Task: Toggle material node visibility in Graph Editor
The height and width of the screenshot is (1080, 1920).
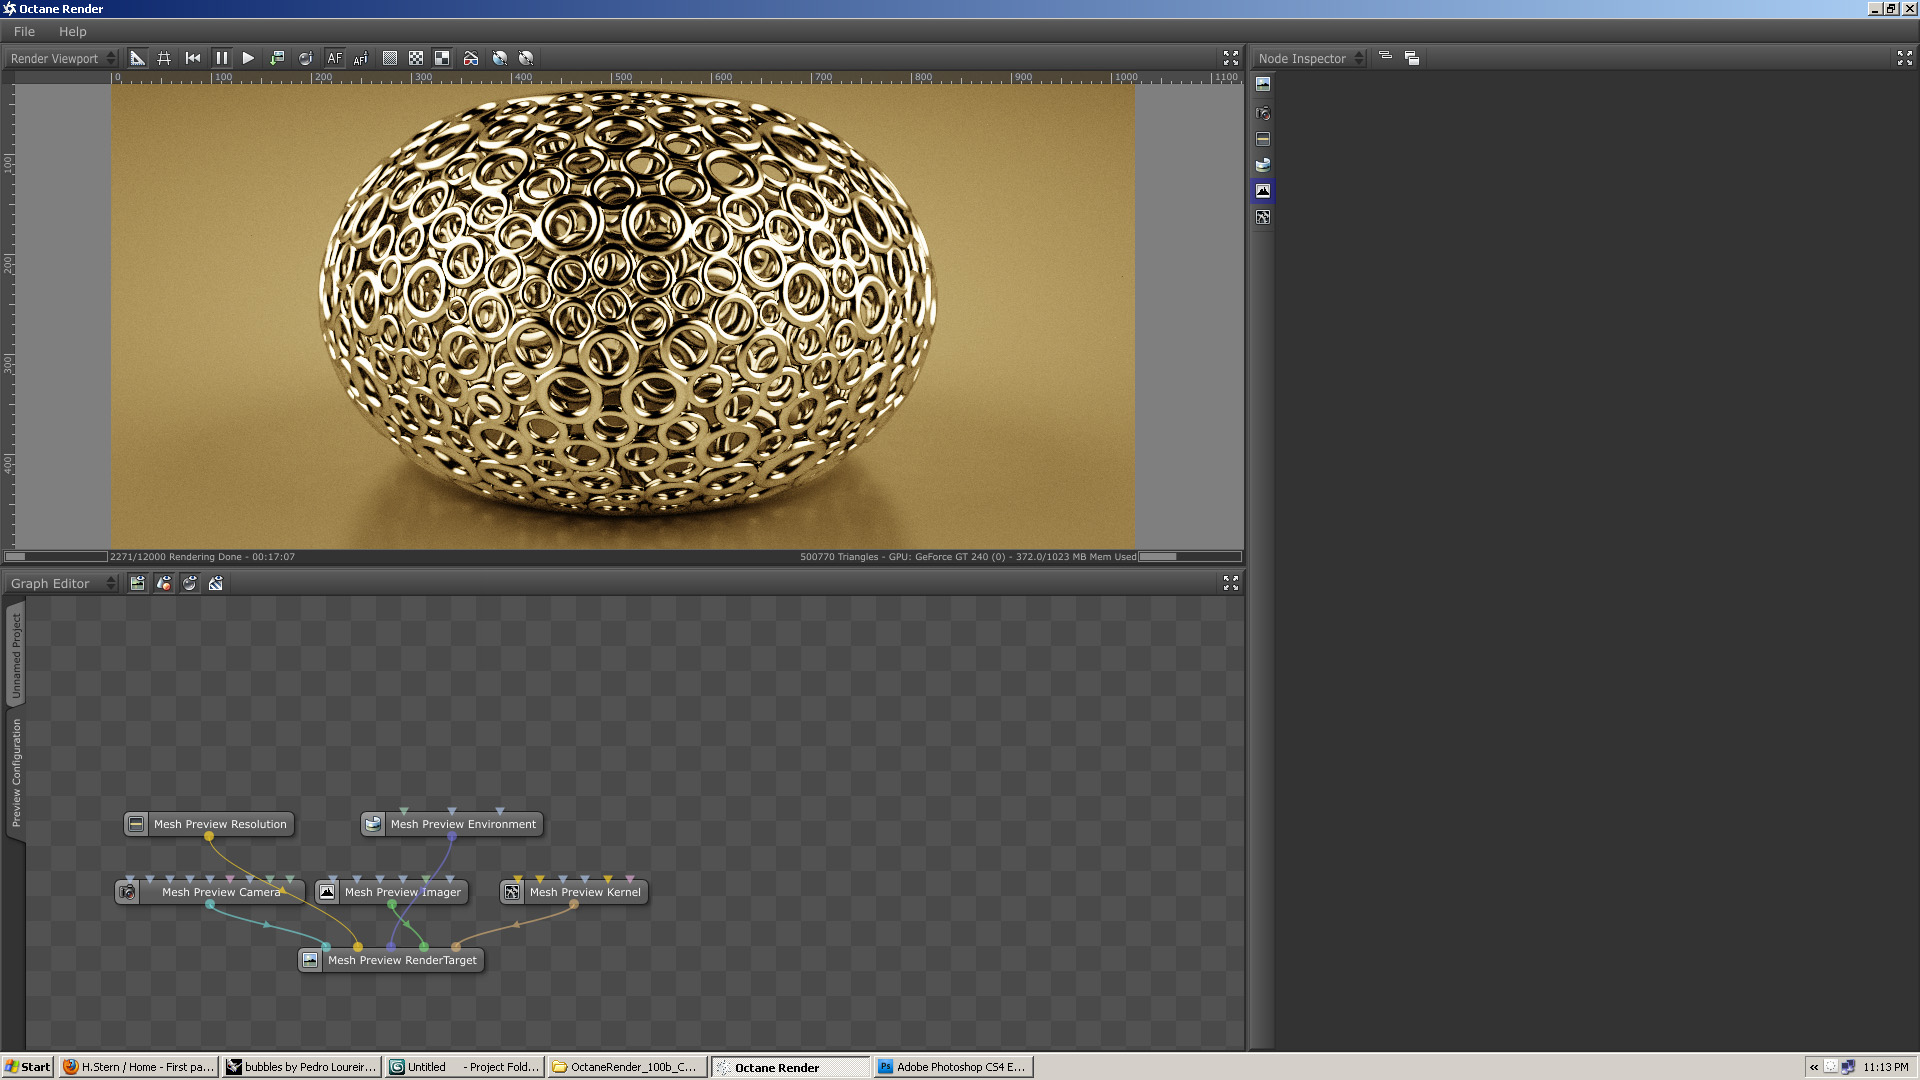Action: (164, 583)
